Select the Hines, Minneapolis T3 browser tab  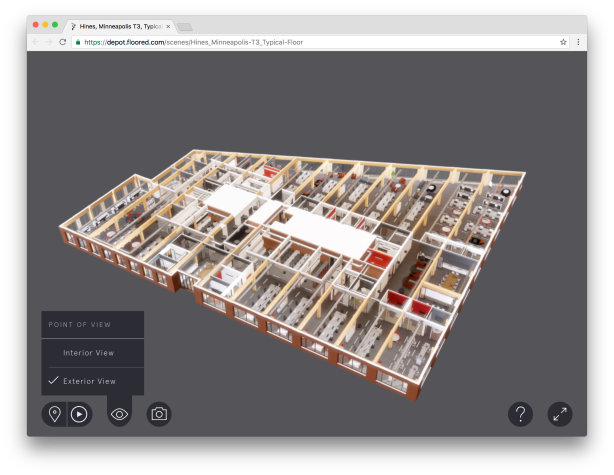120,26
